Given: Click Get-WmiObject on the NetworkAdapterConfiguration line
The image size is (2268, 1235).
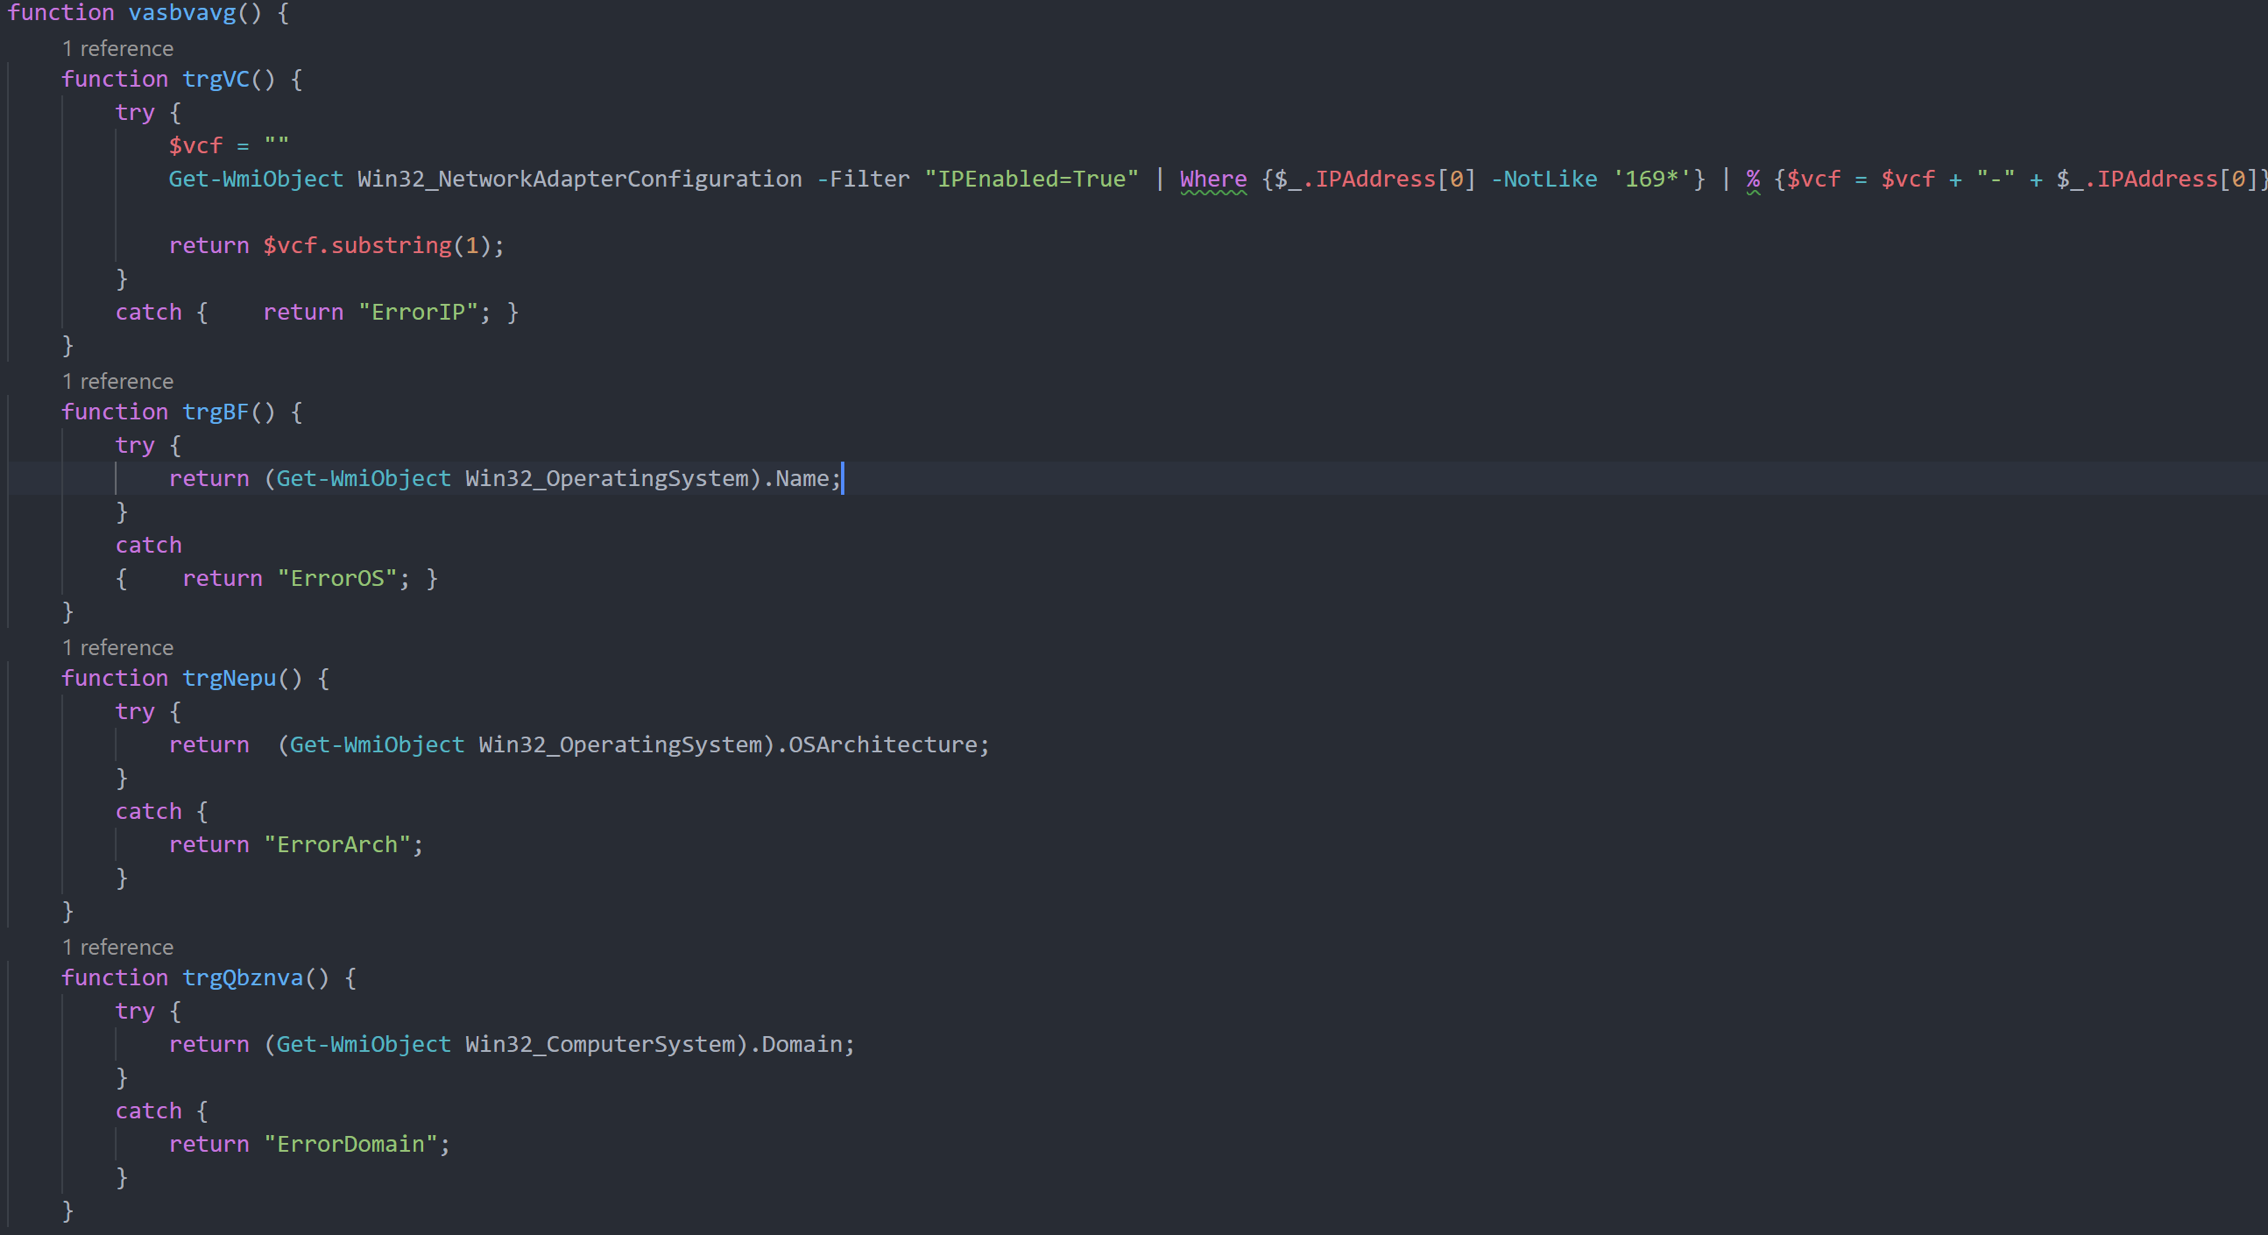Looking at the screenshot, I should click(256, 179).
